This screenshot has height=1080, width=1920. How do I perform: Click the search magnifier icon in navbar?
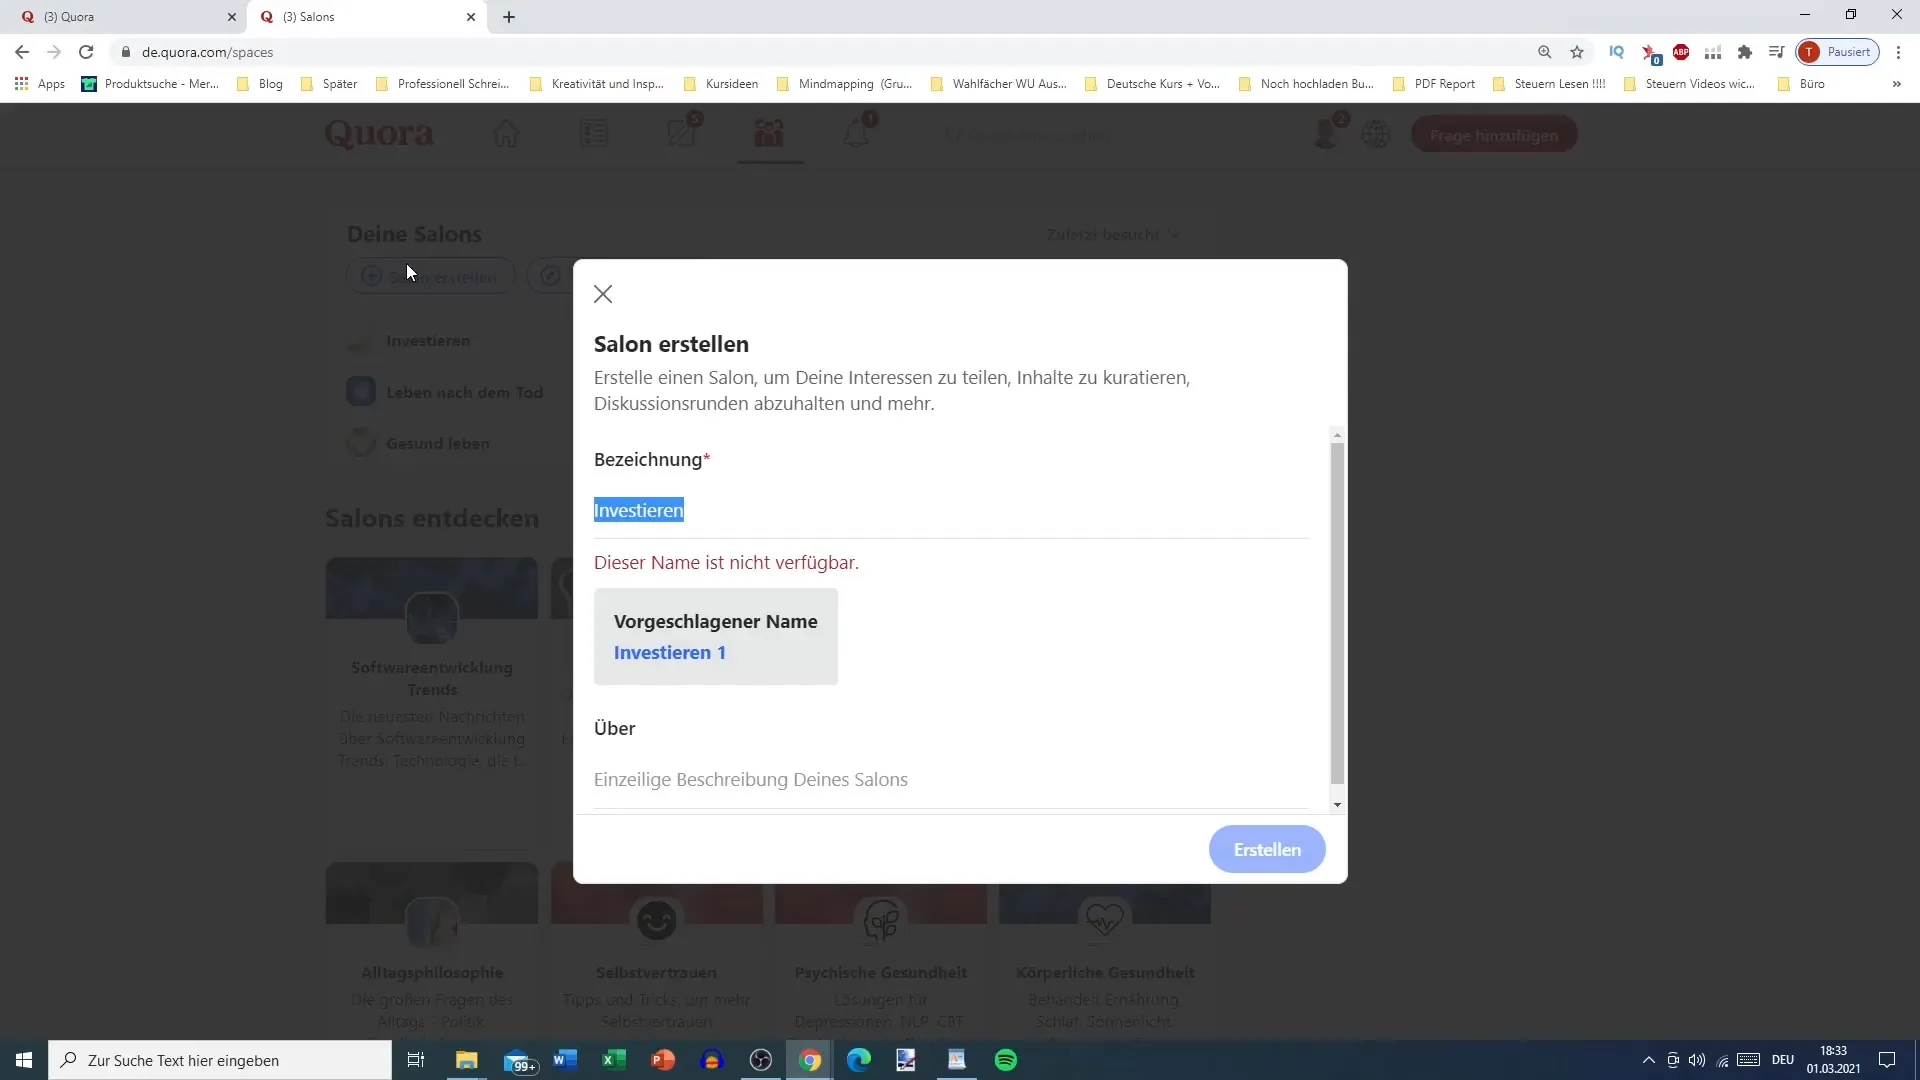tap(1545, 51)
